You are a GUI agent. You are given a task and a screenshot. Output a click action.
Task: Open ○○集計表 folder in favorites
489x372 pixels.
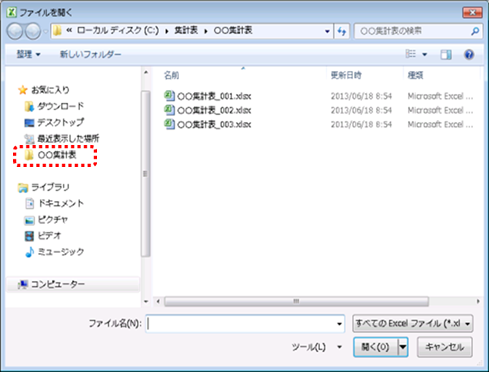[57, 155]
